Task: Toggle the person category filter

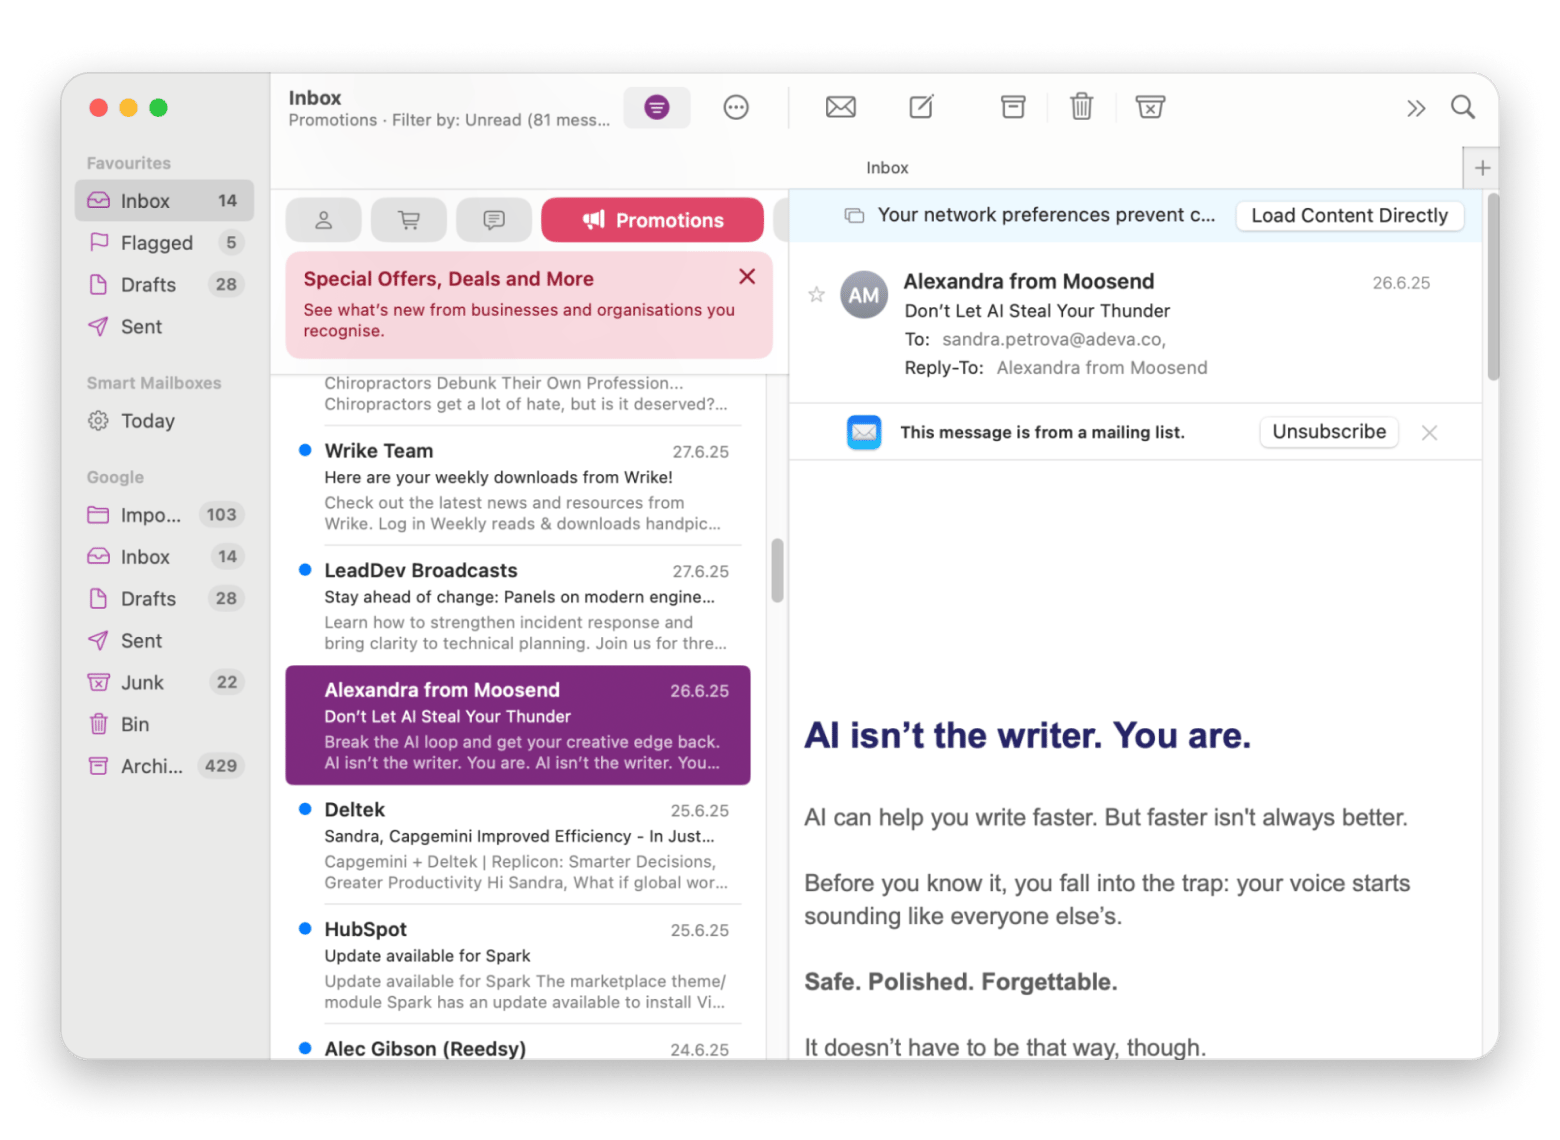Action: (323, 220)
